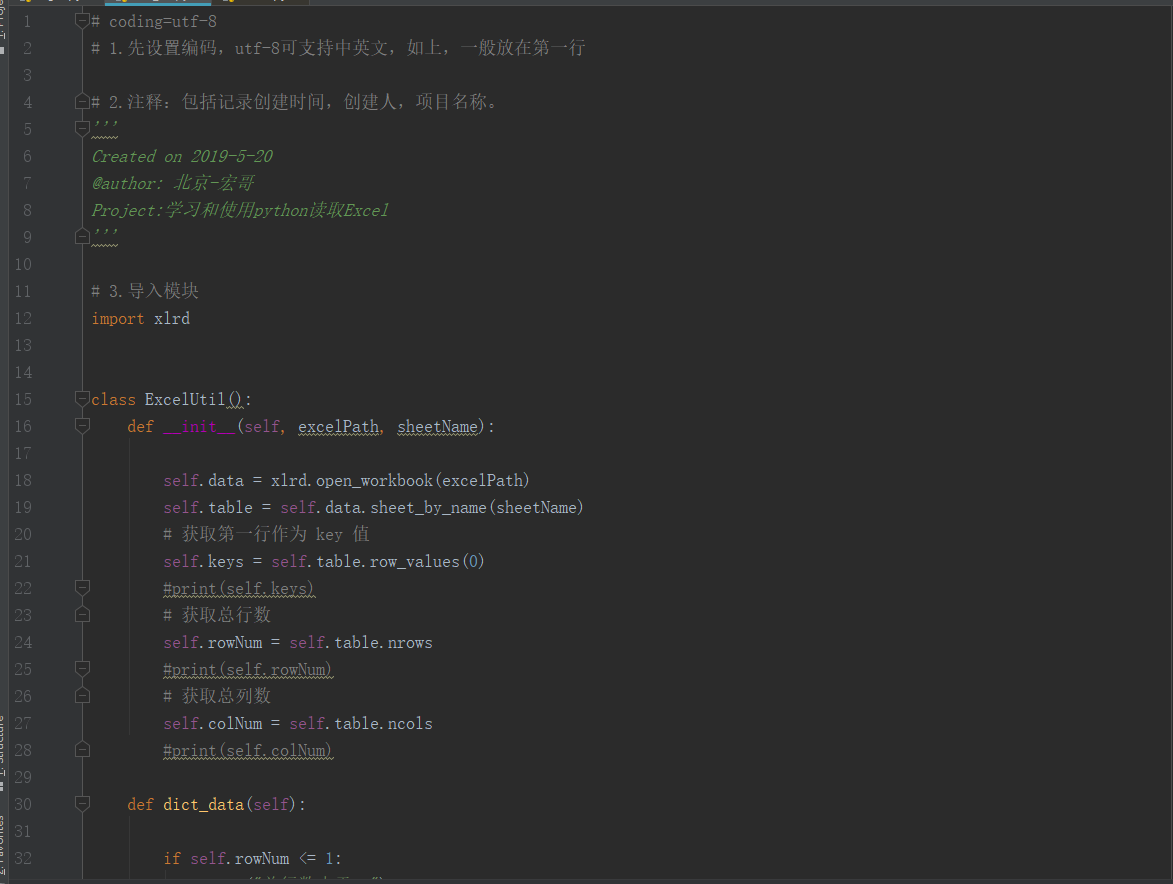The width and height of the screenshot is (1173, 884).
Task: Click line number 24 in the gutter
Action: [x=23, y=642]
